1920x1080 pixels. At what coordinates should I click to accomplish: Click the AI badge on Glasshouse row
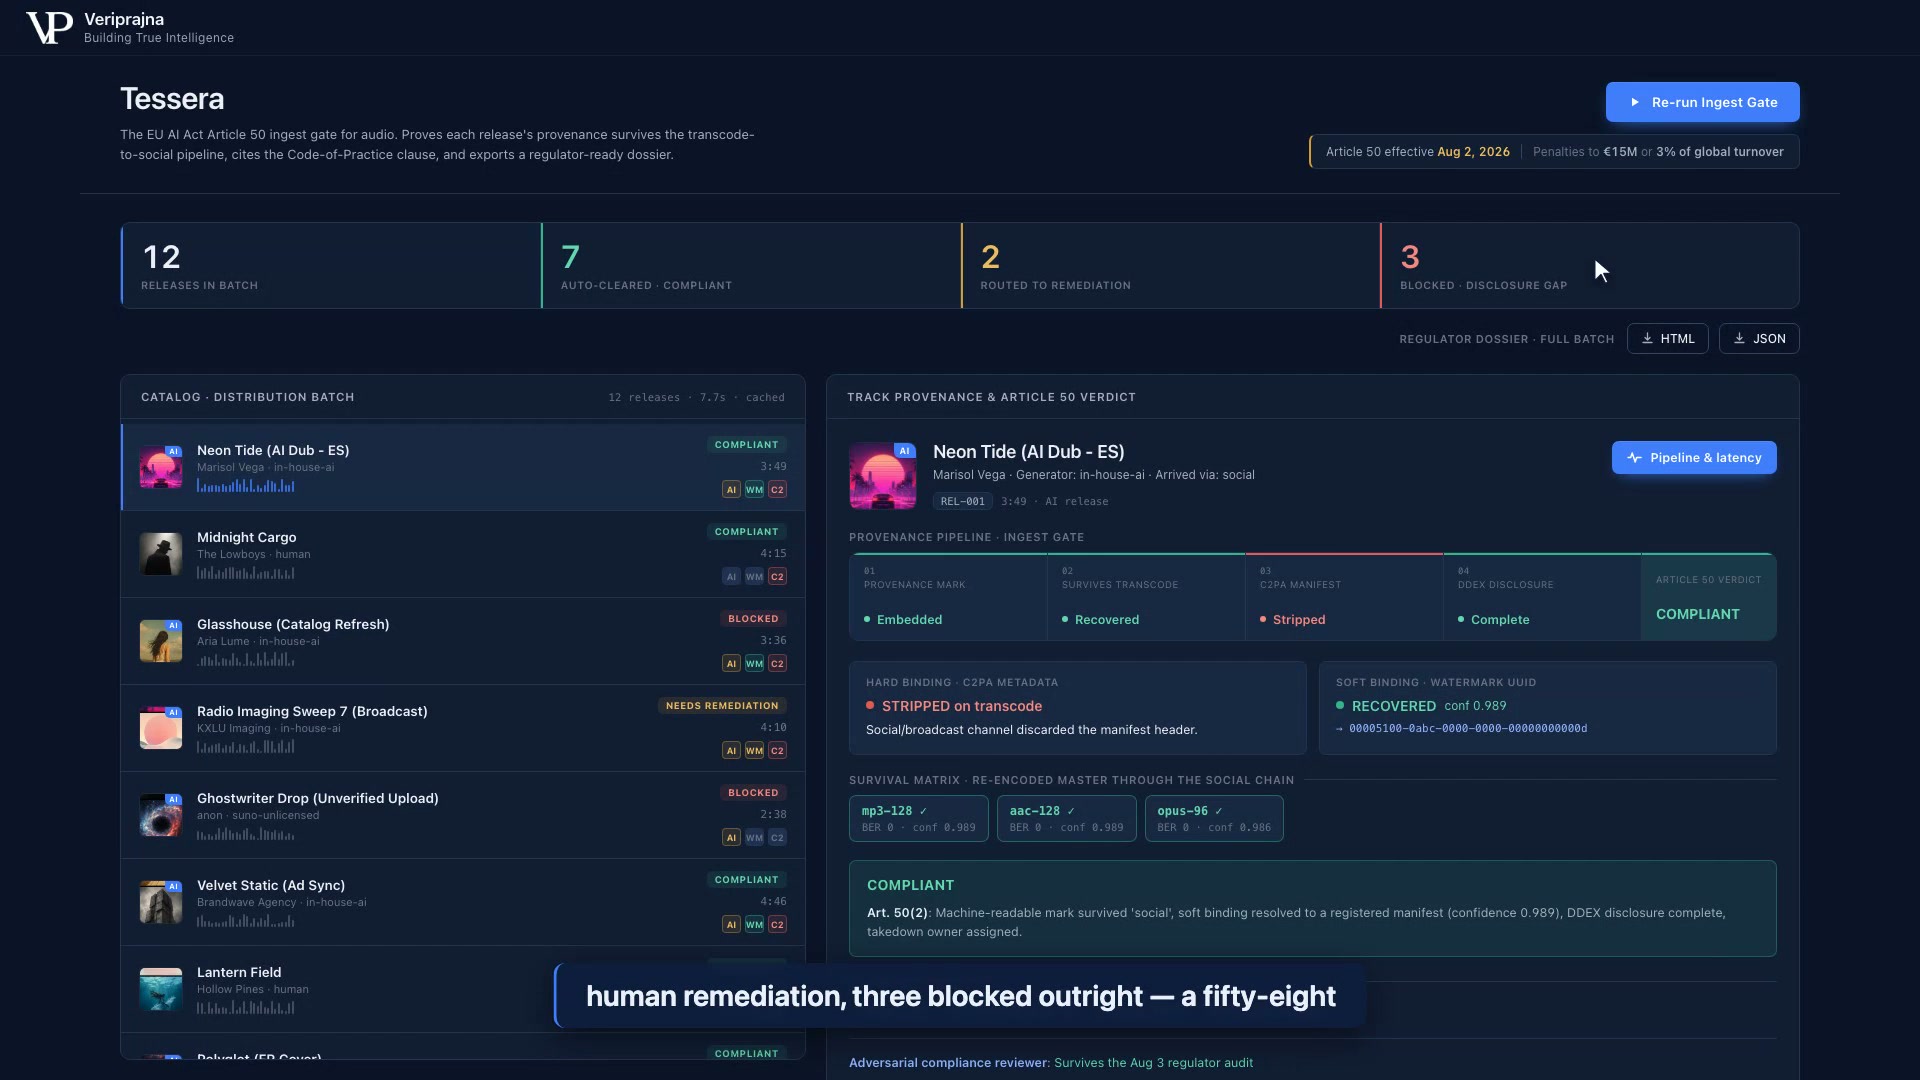731,663
